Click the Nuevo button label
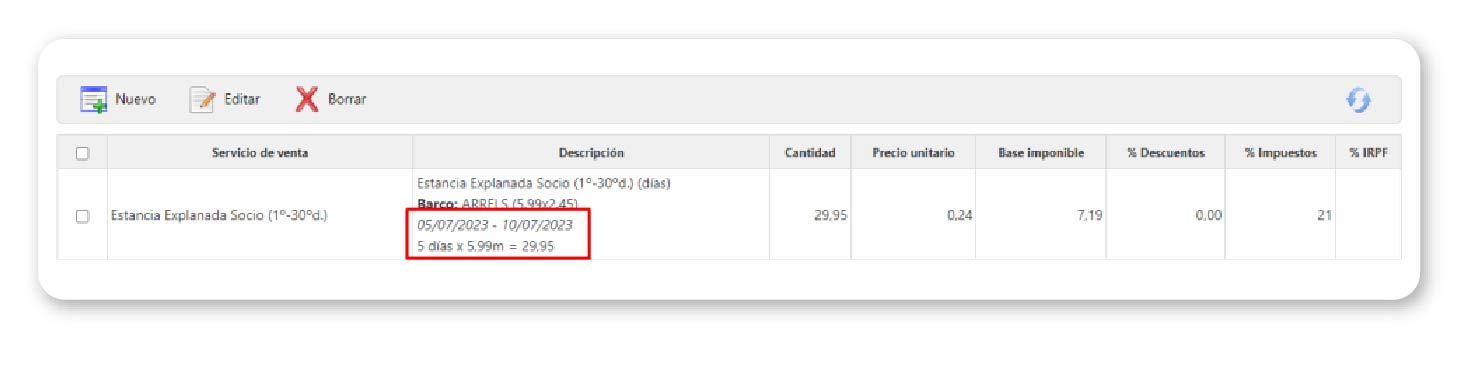The image size is (1458, 367). pos(135,100)
